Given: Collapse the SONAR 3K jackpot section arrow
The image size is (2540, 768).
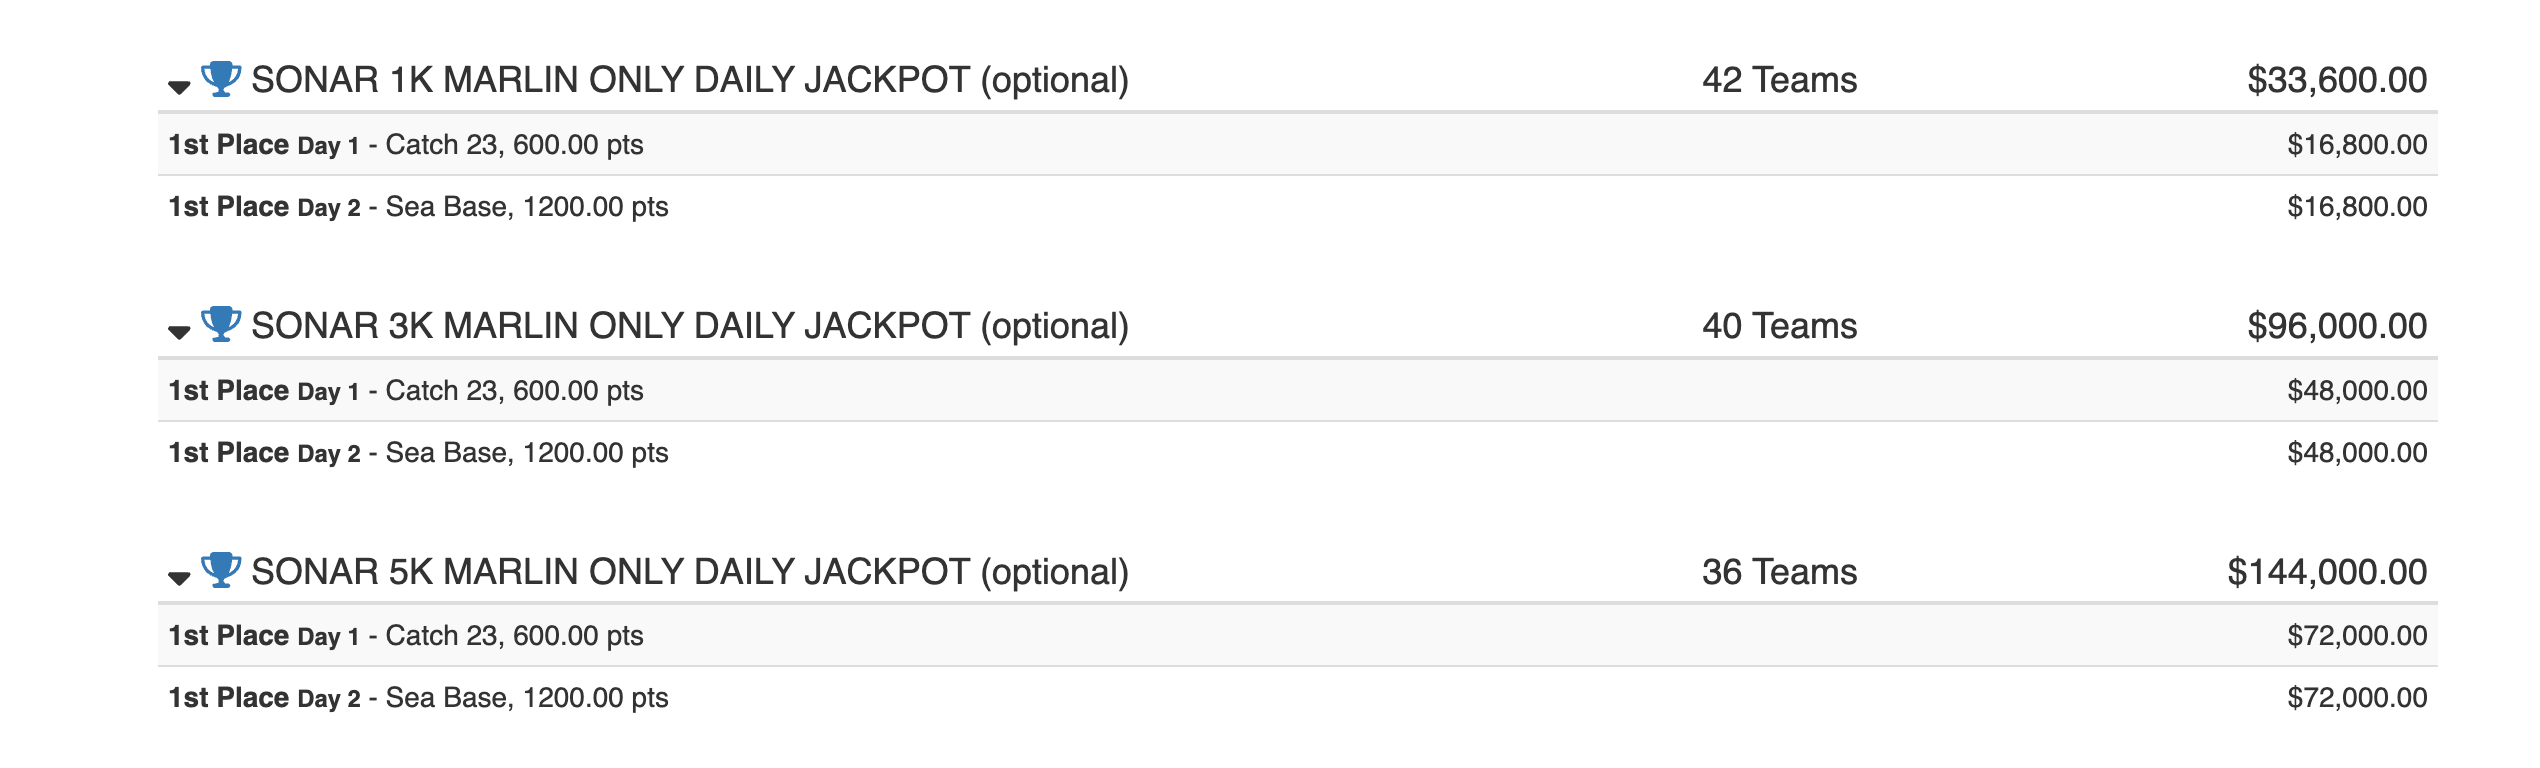Looking at the screenshot, I should [179, 332].
